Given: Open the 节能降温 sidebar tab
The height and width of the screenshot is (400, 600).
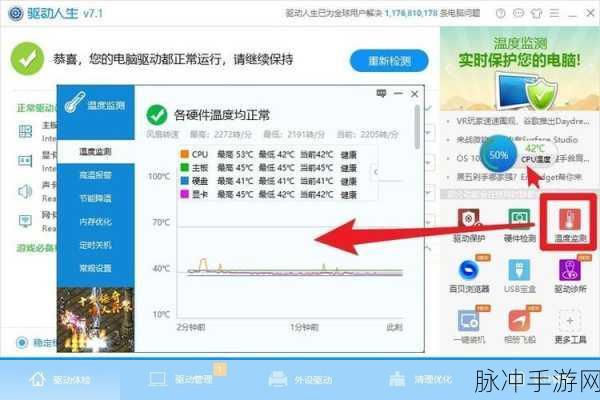Looking at the screenshot, I should point(96,198).
